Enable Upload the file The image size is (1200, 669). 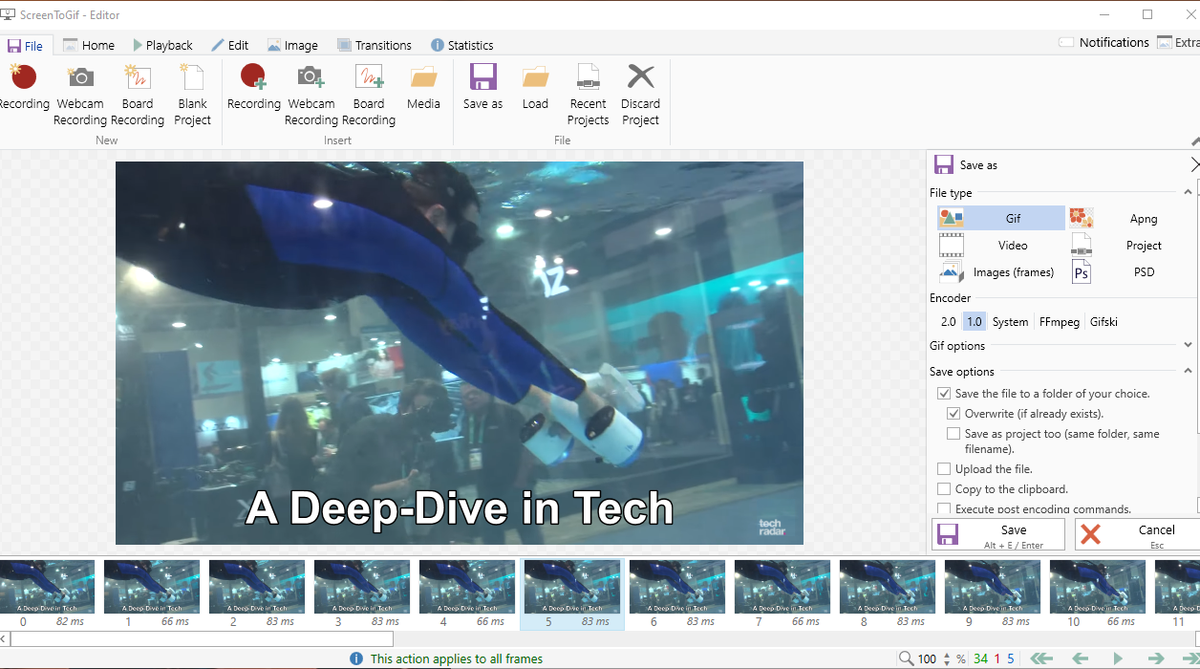point(943,468)
